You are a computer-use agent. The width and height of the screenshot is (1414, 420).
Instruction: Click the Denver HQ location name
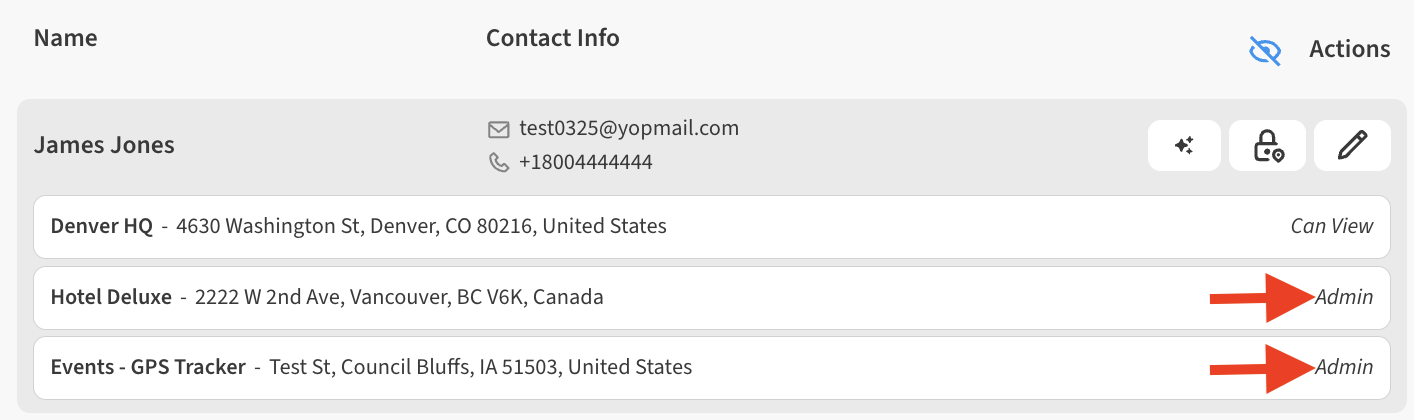[x=102, y=226]
